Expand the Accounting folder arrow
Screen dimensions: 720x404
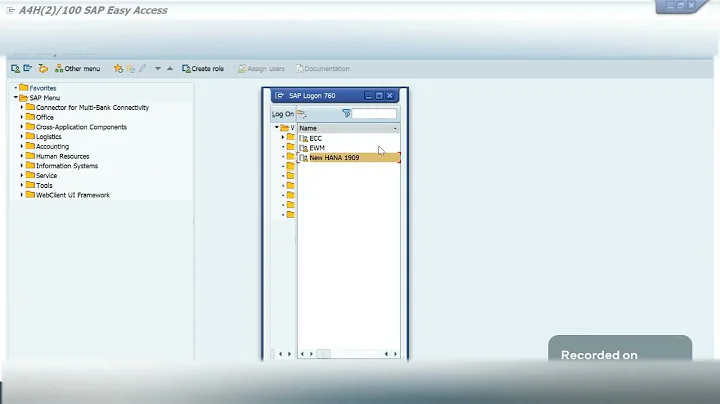click(22, 146)
